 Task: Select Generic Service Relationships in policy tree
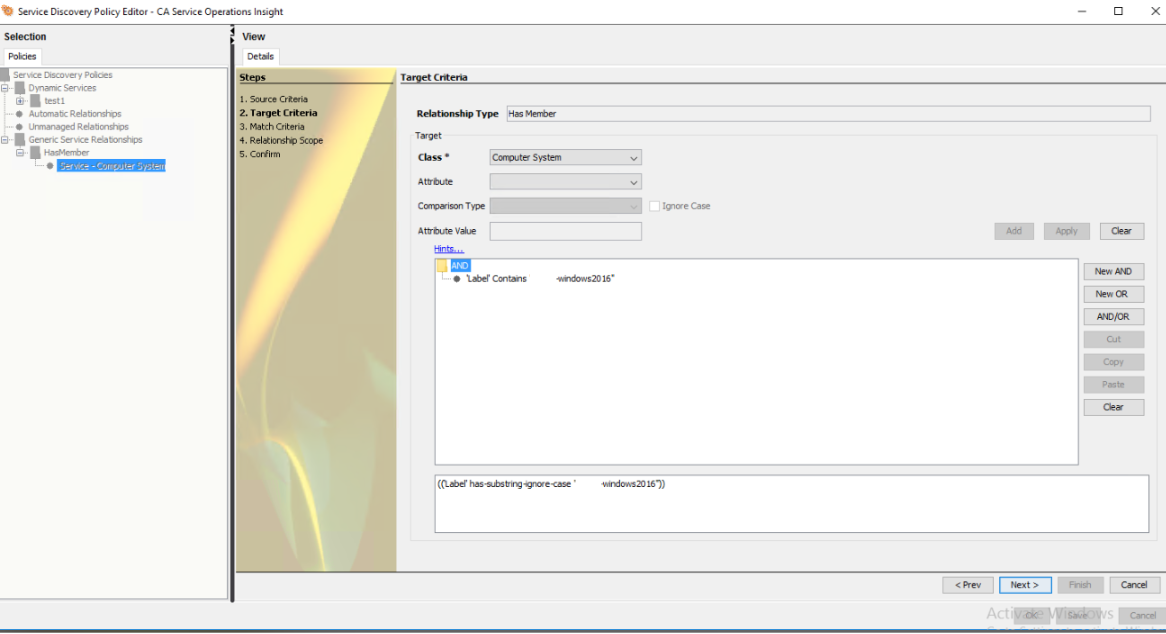tap(86, 140)
